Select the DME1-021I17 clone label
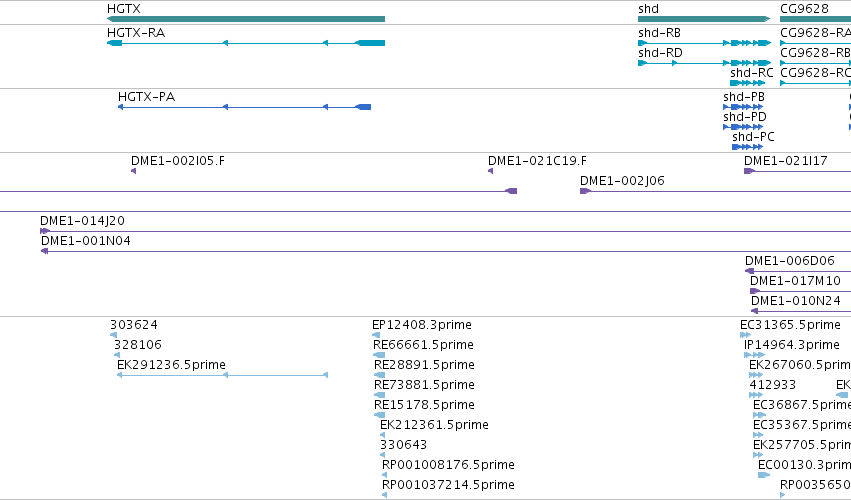Image resolution: width=851 pixels, height=500 pixels. click(x=785, y=161)
